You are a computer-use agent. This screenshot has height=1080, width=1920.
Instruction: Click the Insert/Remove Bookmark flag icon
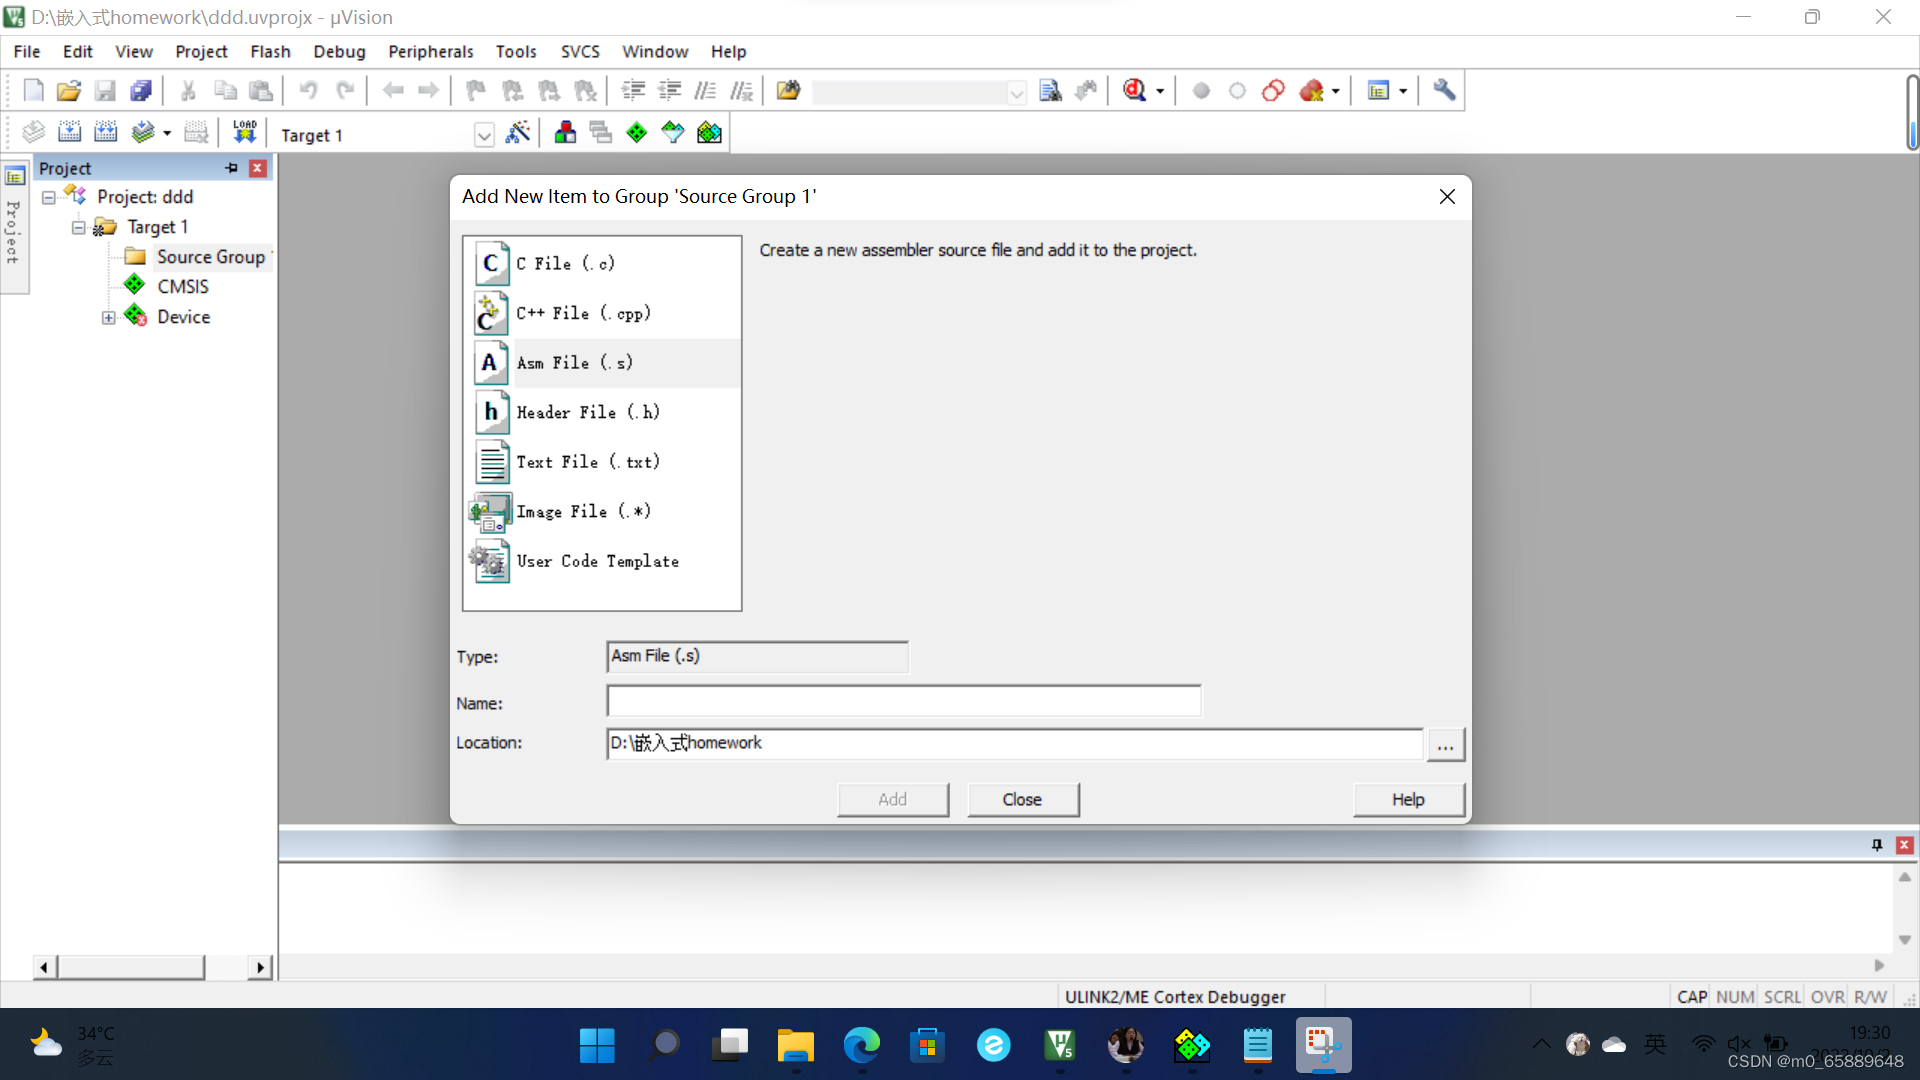476,91
